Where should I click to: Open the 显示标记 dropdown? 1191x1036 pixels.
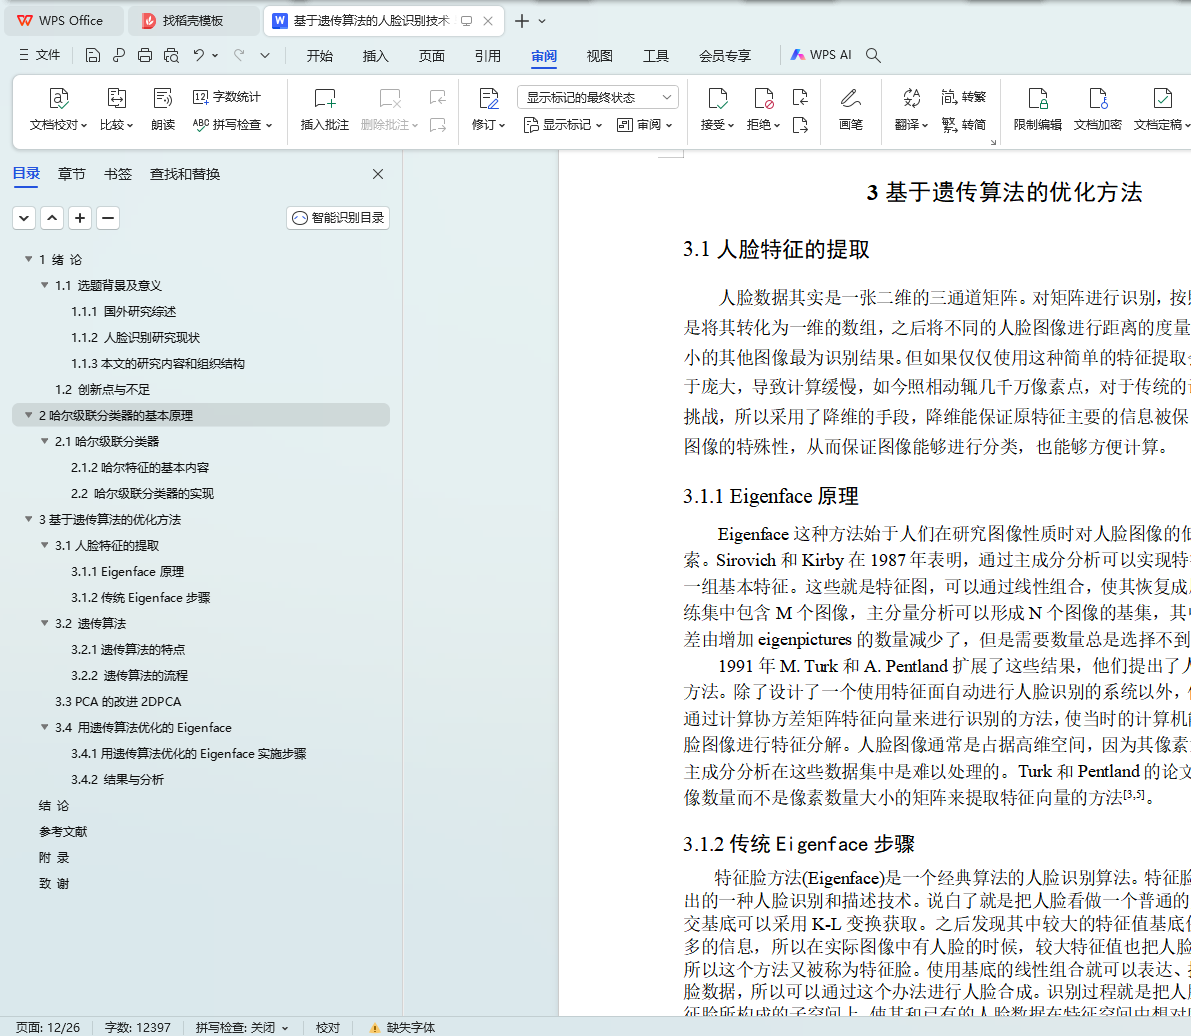coord(563,125)
